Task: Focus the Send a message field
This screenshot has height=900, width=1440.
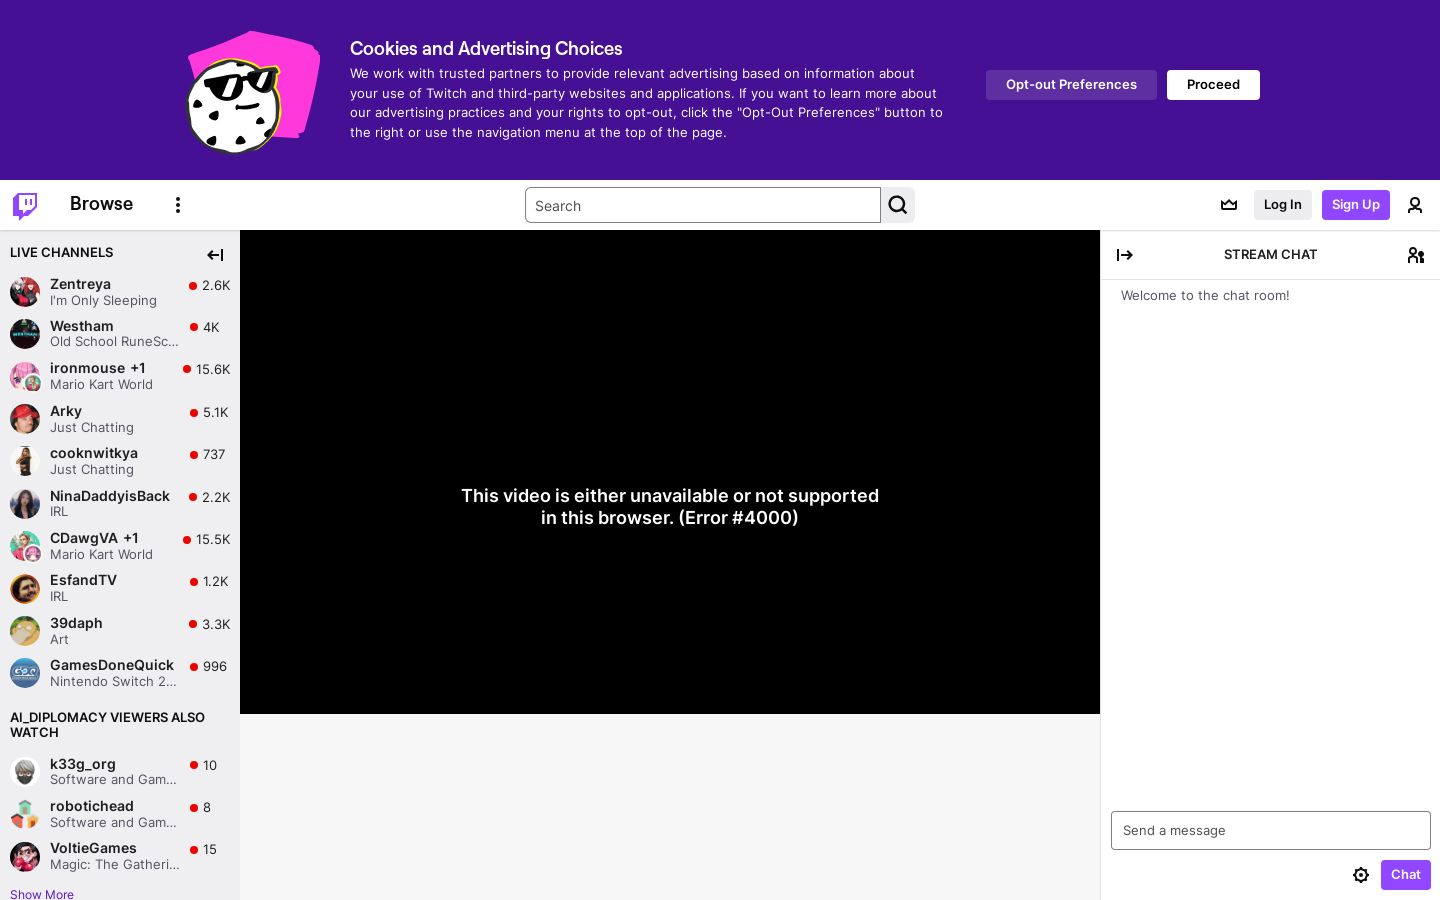Action: [1271, 830]
